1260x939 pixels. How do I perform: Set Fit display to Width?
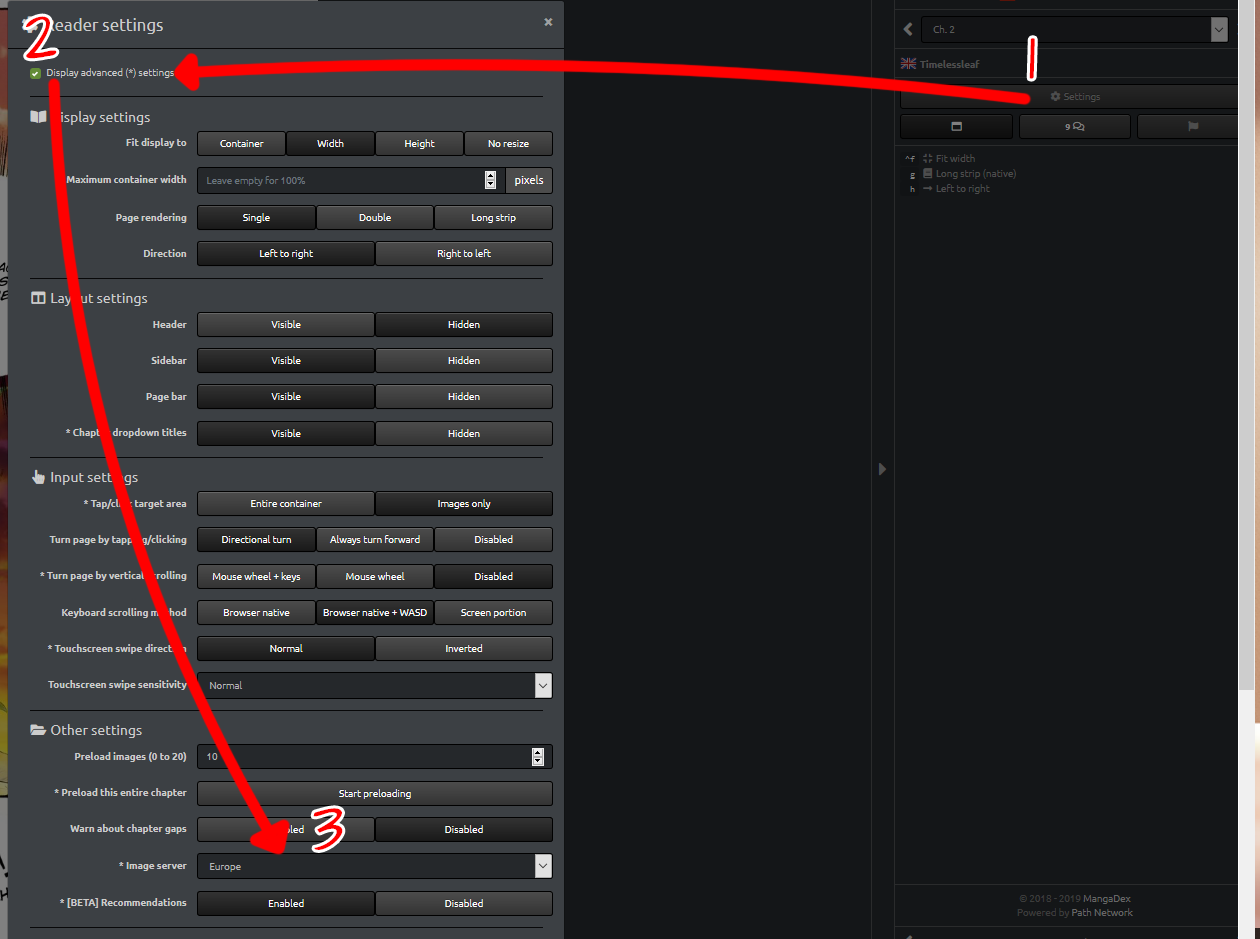[x=330, y=143]
